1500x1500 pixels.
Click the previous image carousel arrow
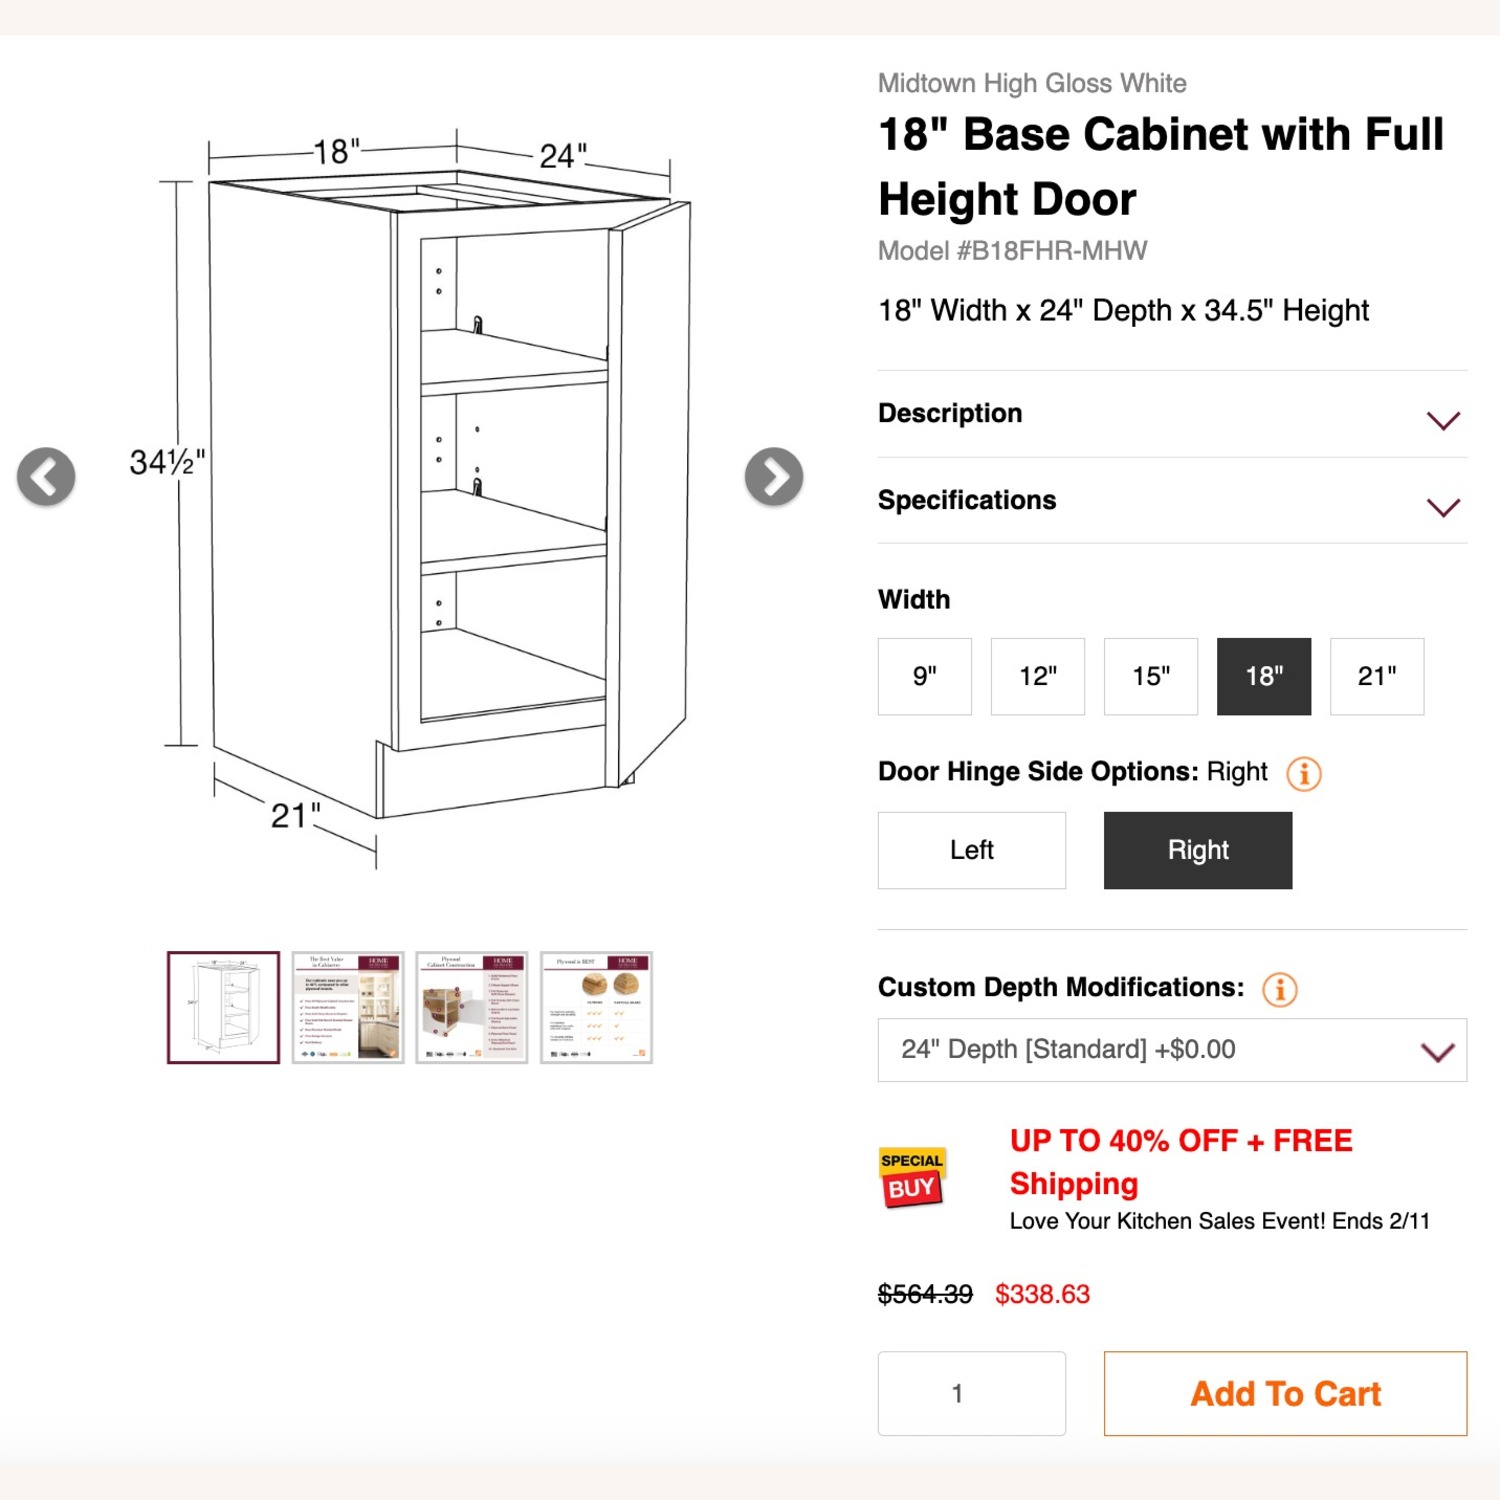[46, 478]
